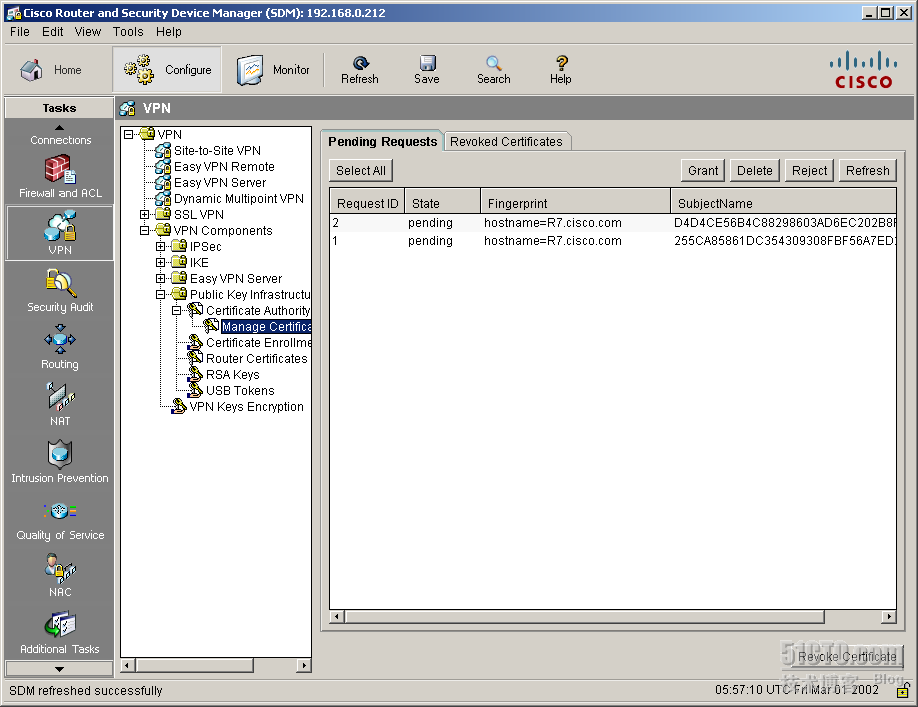This screenshot has height=707, width=918.
Task: Select Manage Certificates tree item
Action: coord(266,327)
